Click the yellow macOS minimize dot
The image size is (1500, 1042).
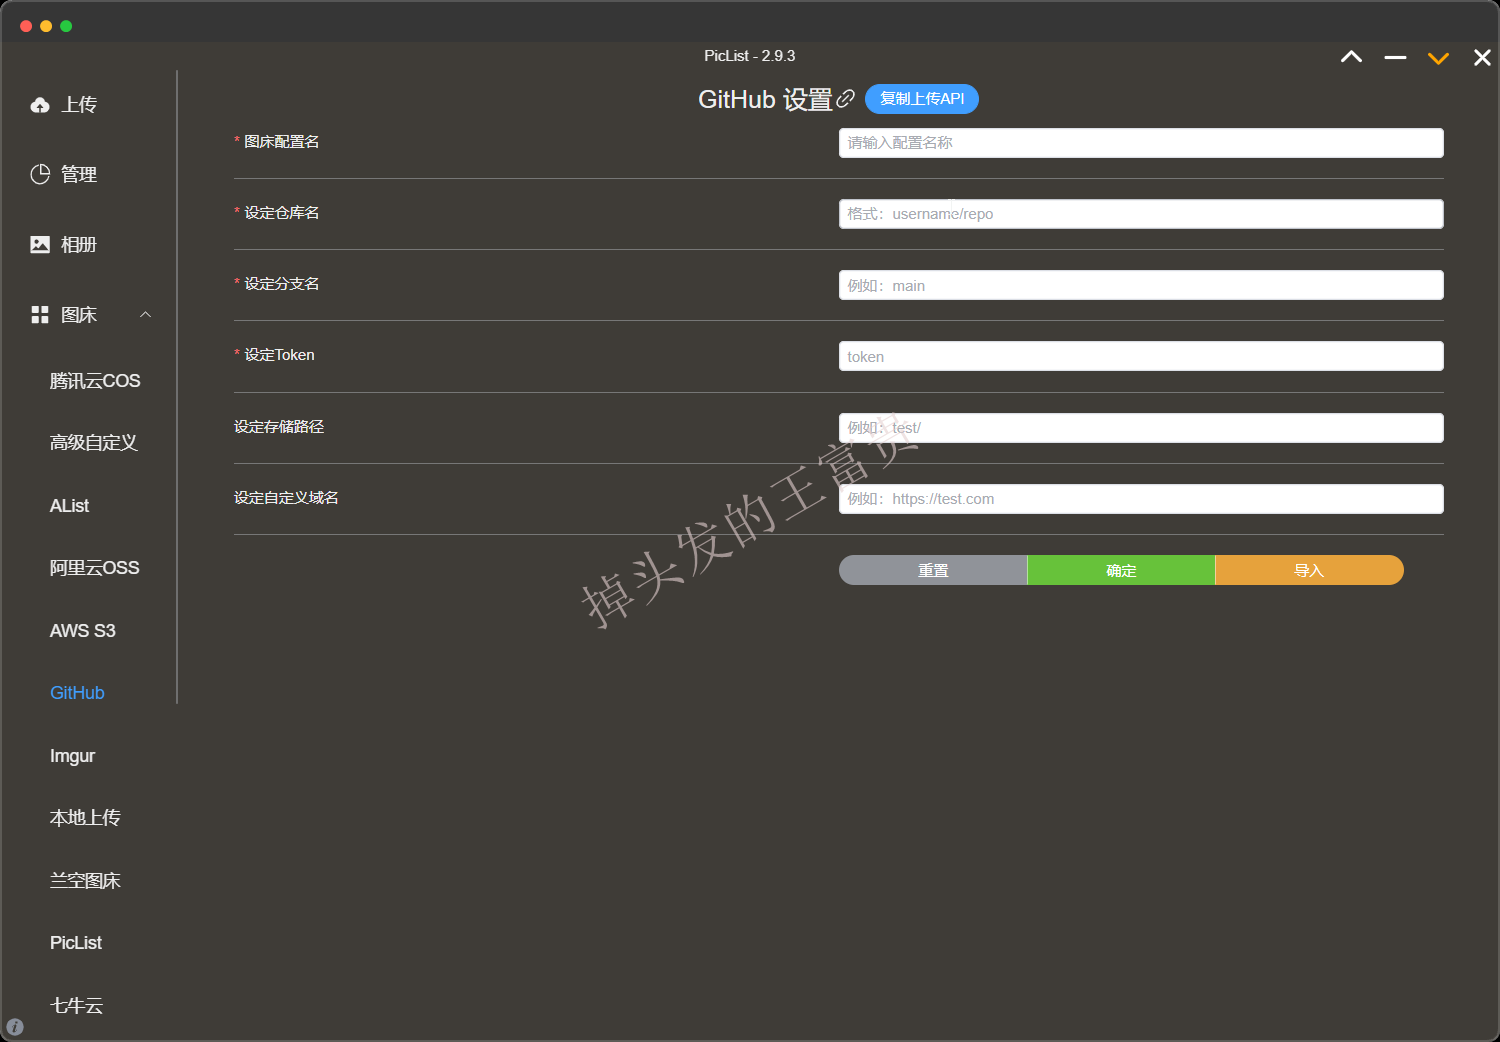[46, 26]
